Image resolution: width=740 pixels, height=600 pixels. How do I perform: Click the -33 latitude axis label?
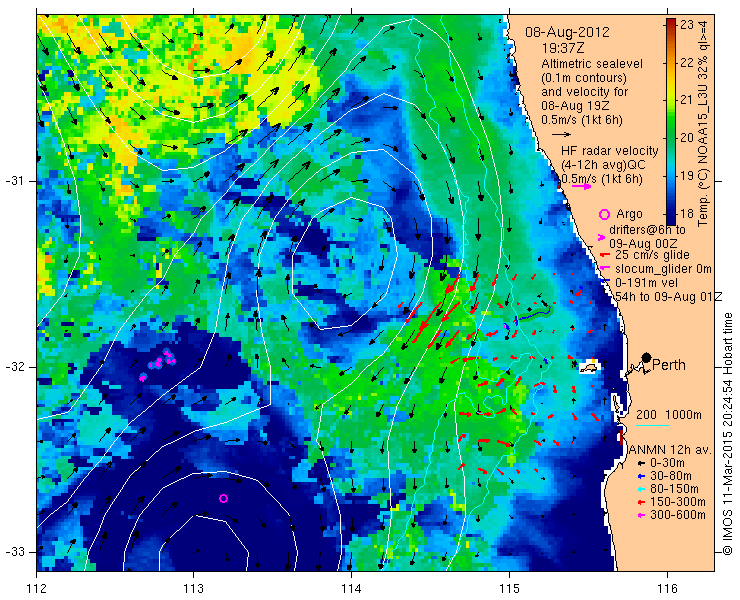[x=16, y=552]
